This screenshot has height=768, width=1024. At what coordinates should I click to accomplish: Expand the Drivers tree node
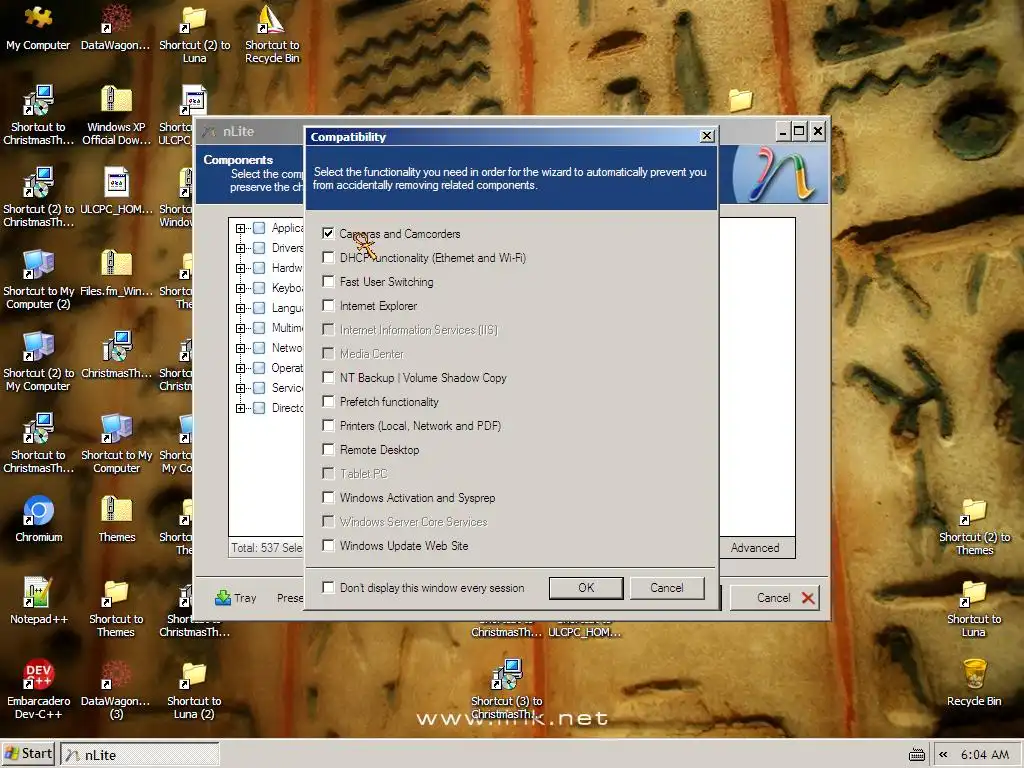tap(240, 248)
